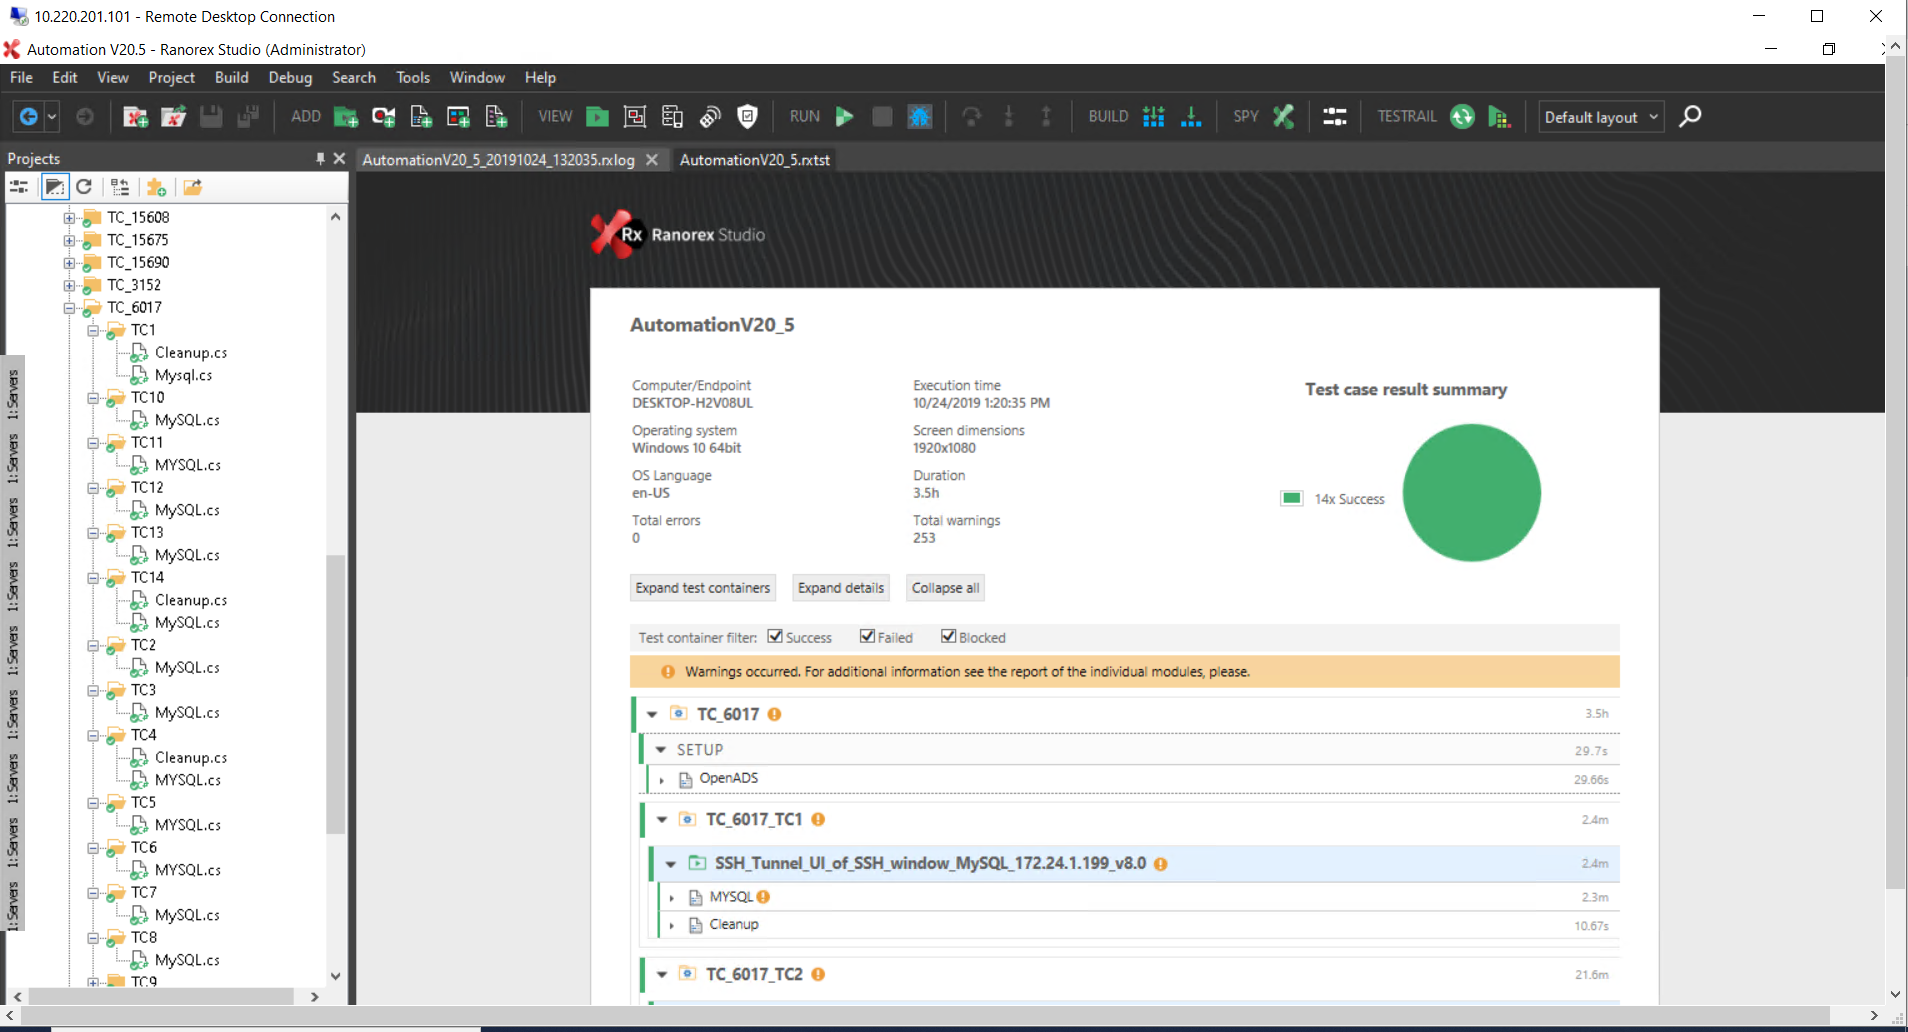Image resolution: width=1908 pixels, height=1032 pixels.
Task: Pin the Projects panel
Action: [320, 159]
